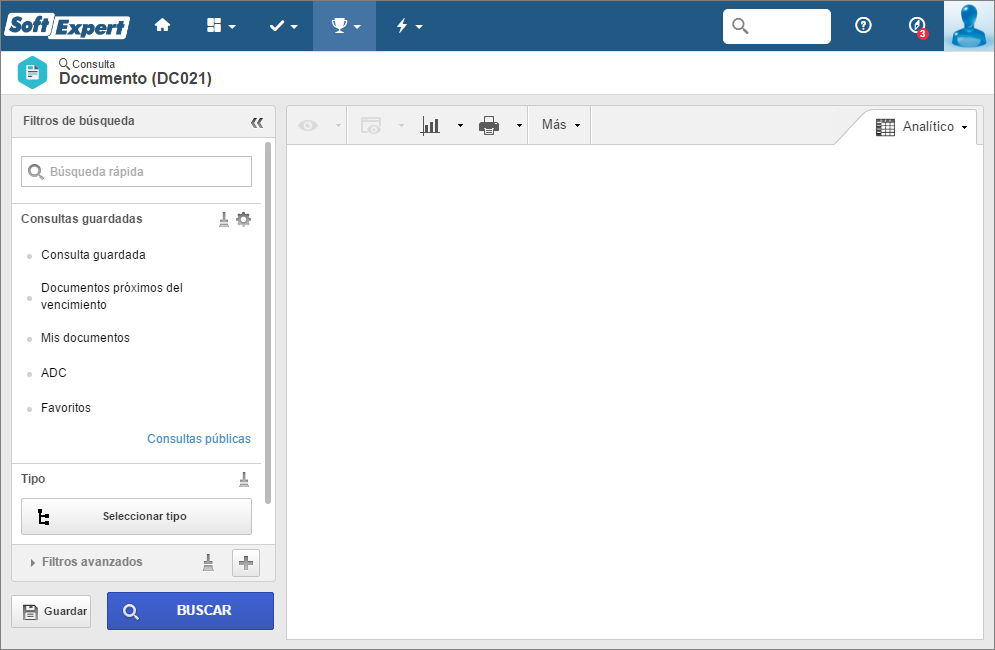
Task: Open the Consultas públicas link
Action: click(199, 439)
